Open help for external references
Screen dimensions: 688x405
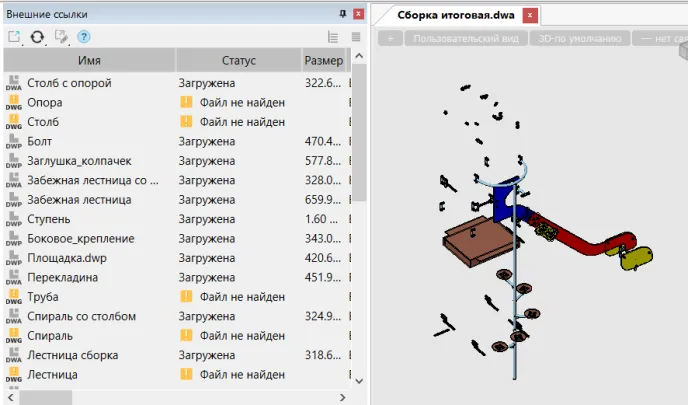84,37
